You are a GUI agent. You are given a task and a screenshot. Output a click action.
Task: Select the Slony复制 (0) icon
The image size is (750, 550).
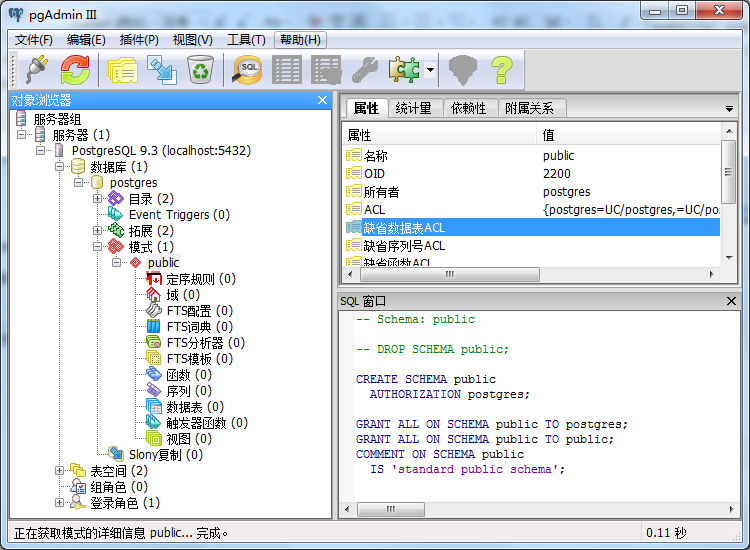(116, 454)
